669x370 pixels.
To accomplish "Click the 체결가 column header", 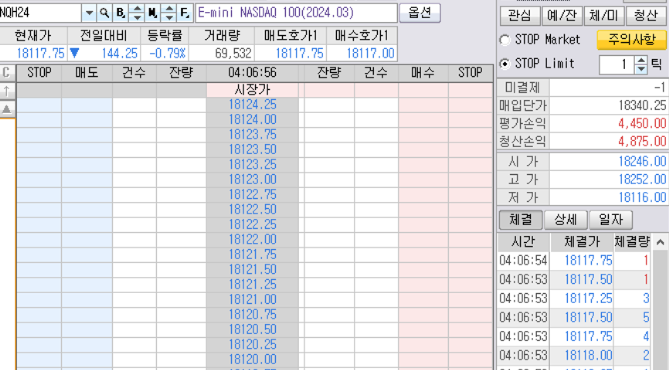I will pos(582,242).
